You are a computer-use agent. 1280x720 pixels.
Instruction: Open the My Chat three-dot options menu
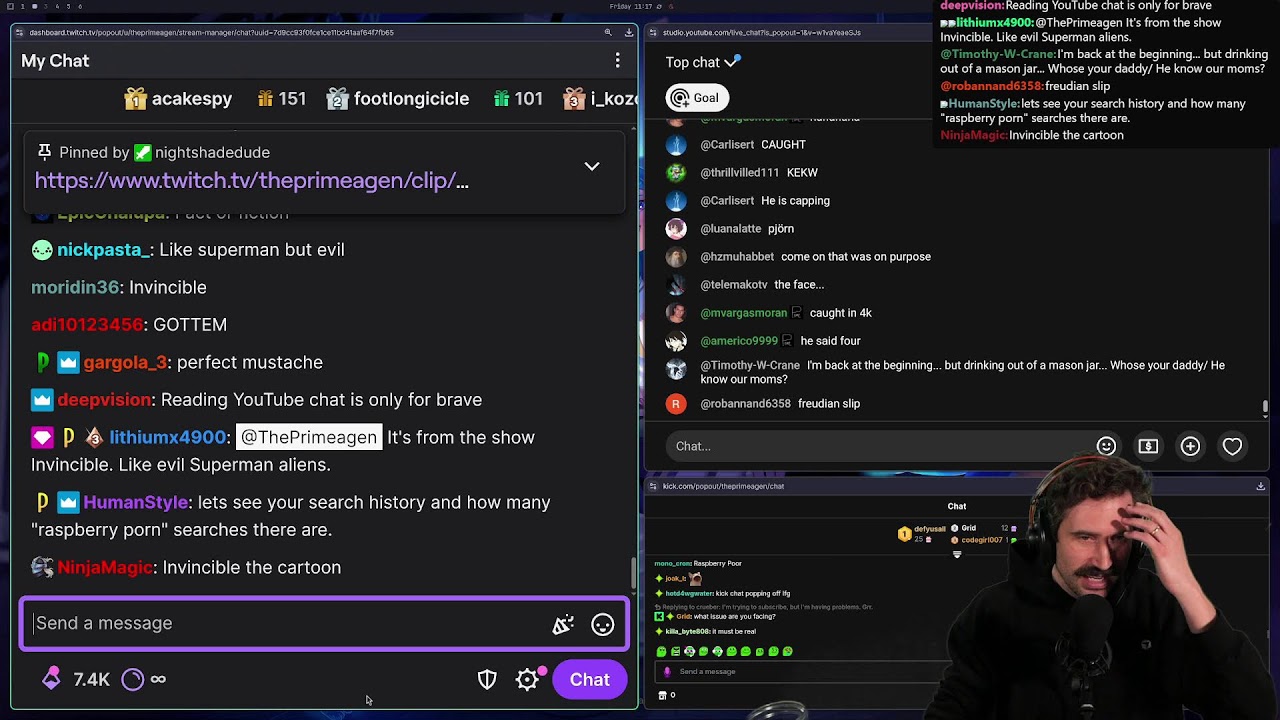coord(617,61)
